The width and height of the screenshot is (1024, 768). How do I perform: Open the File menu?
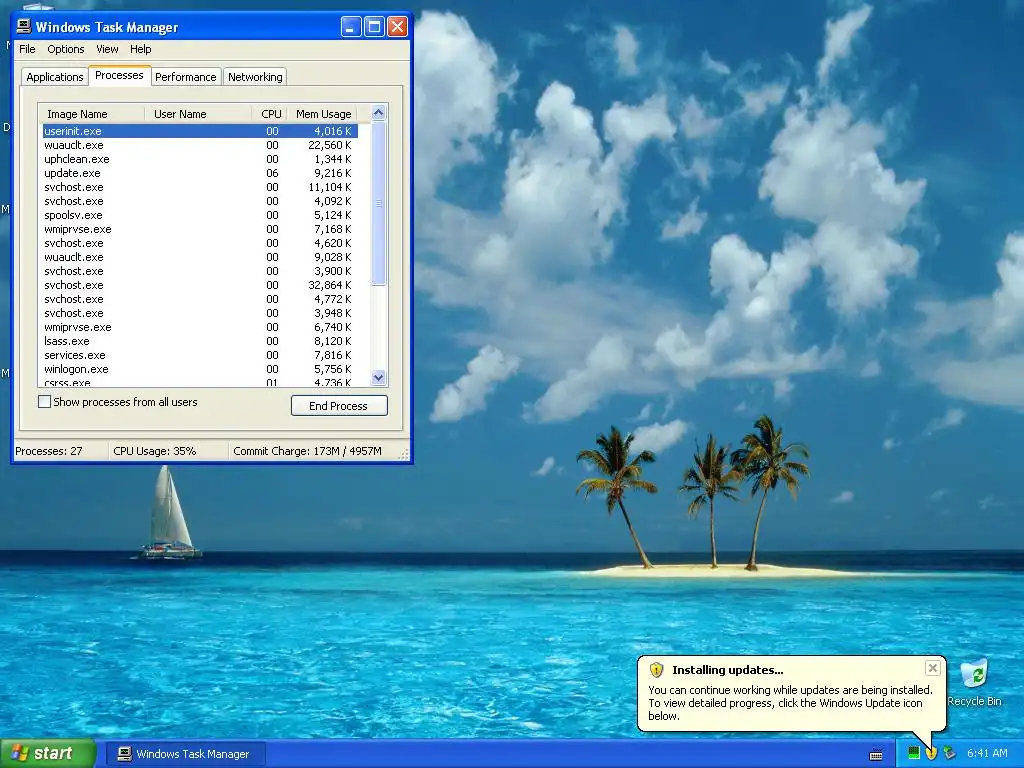(27, 49)
